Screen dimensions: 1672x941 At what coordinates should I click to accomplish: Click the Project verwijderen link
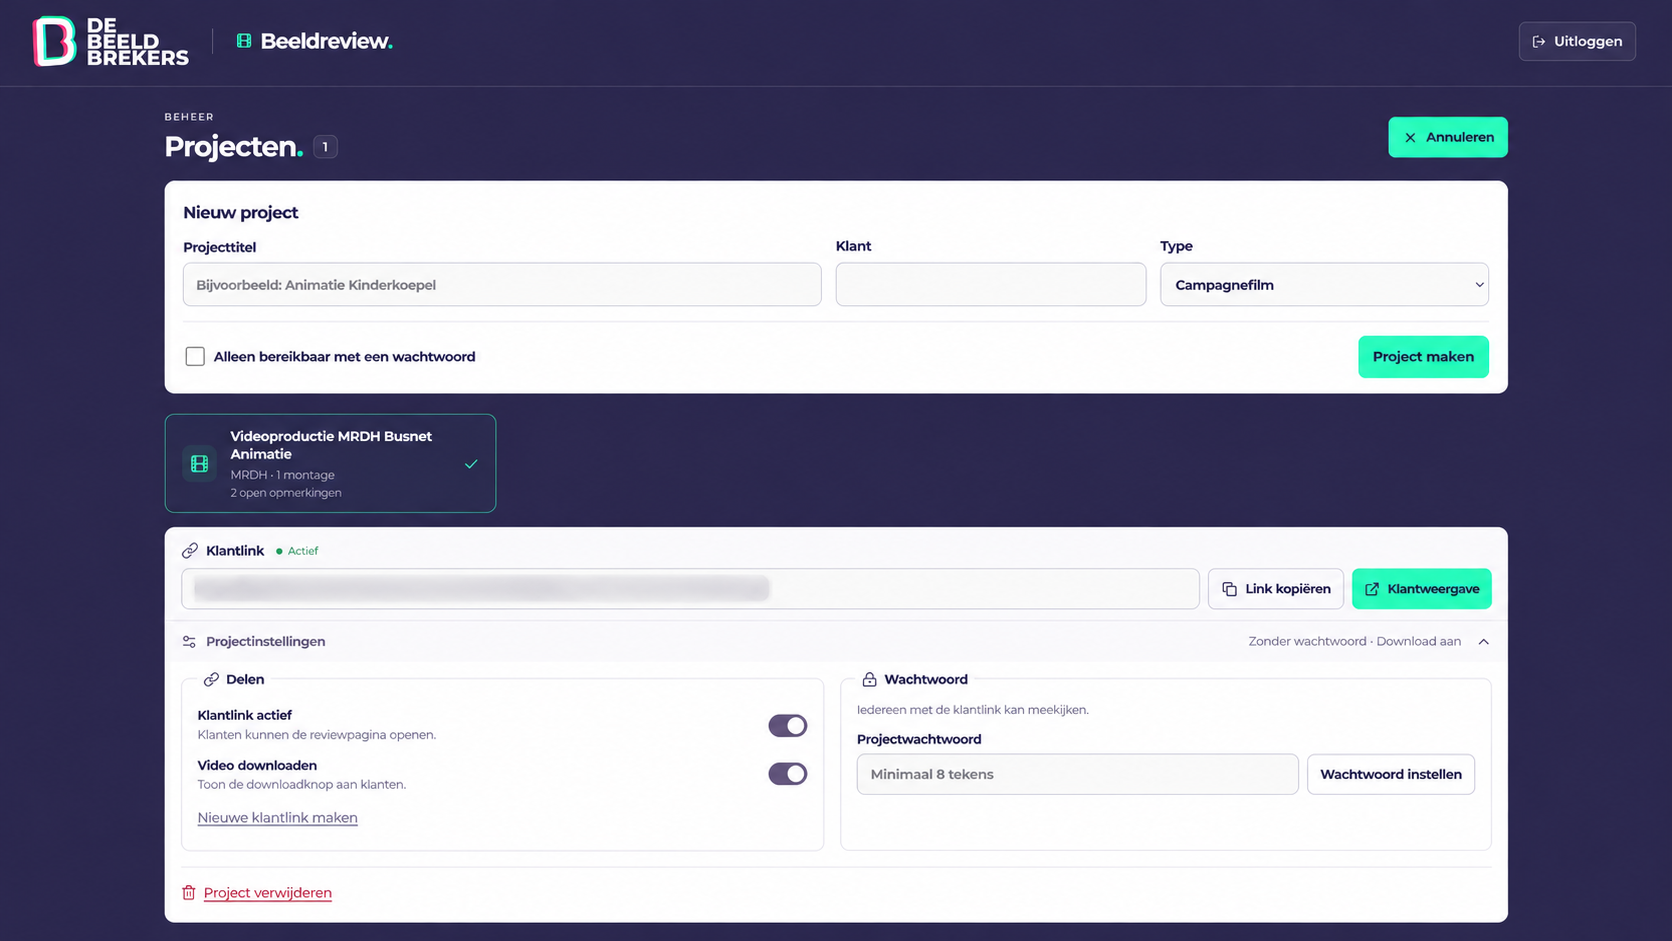point(268,893)
